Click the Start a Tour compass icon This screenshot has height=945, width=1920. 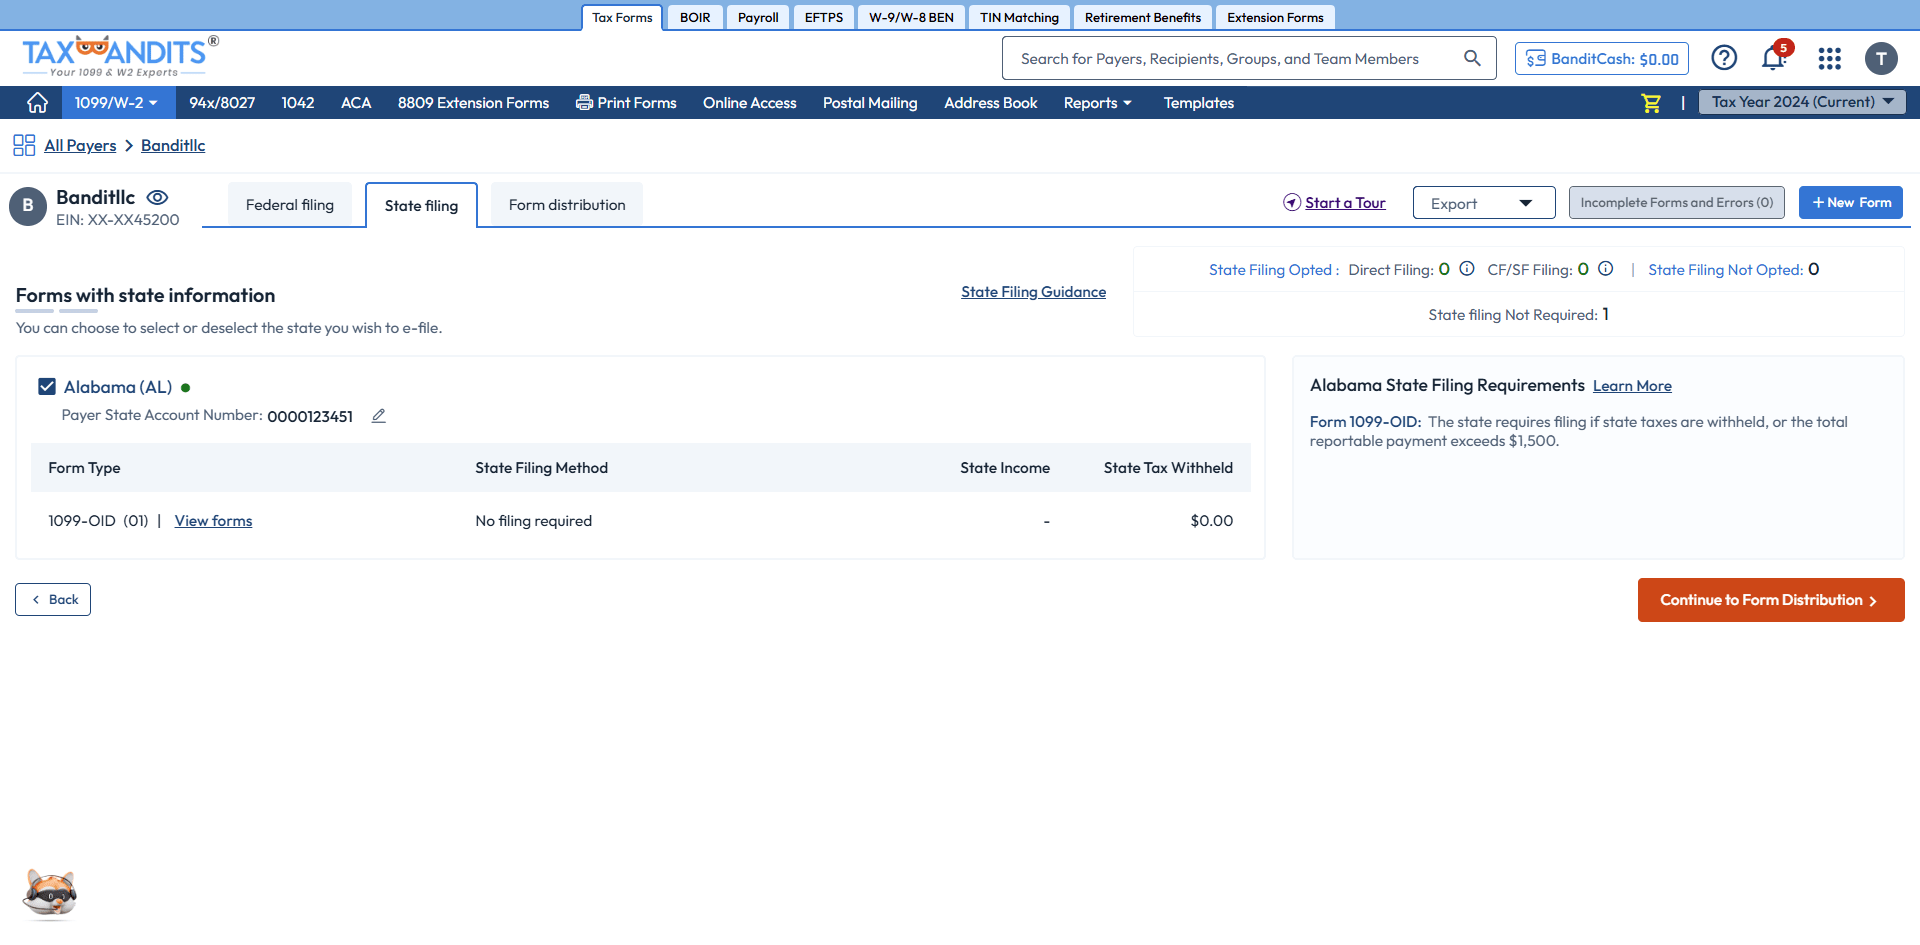point(1292,203)
